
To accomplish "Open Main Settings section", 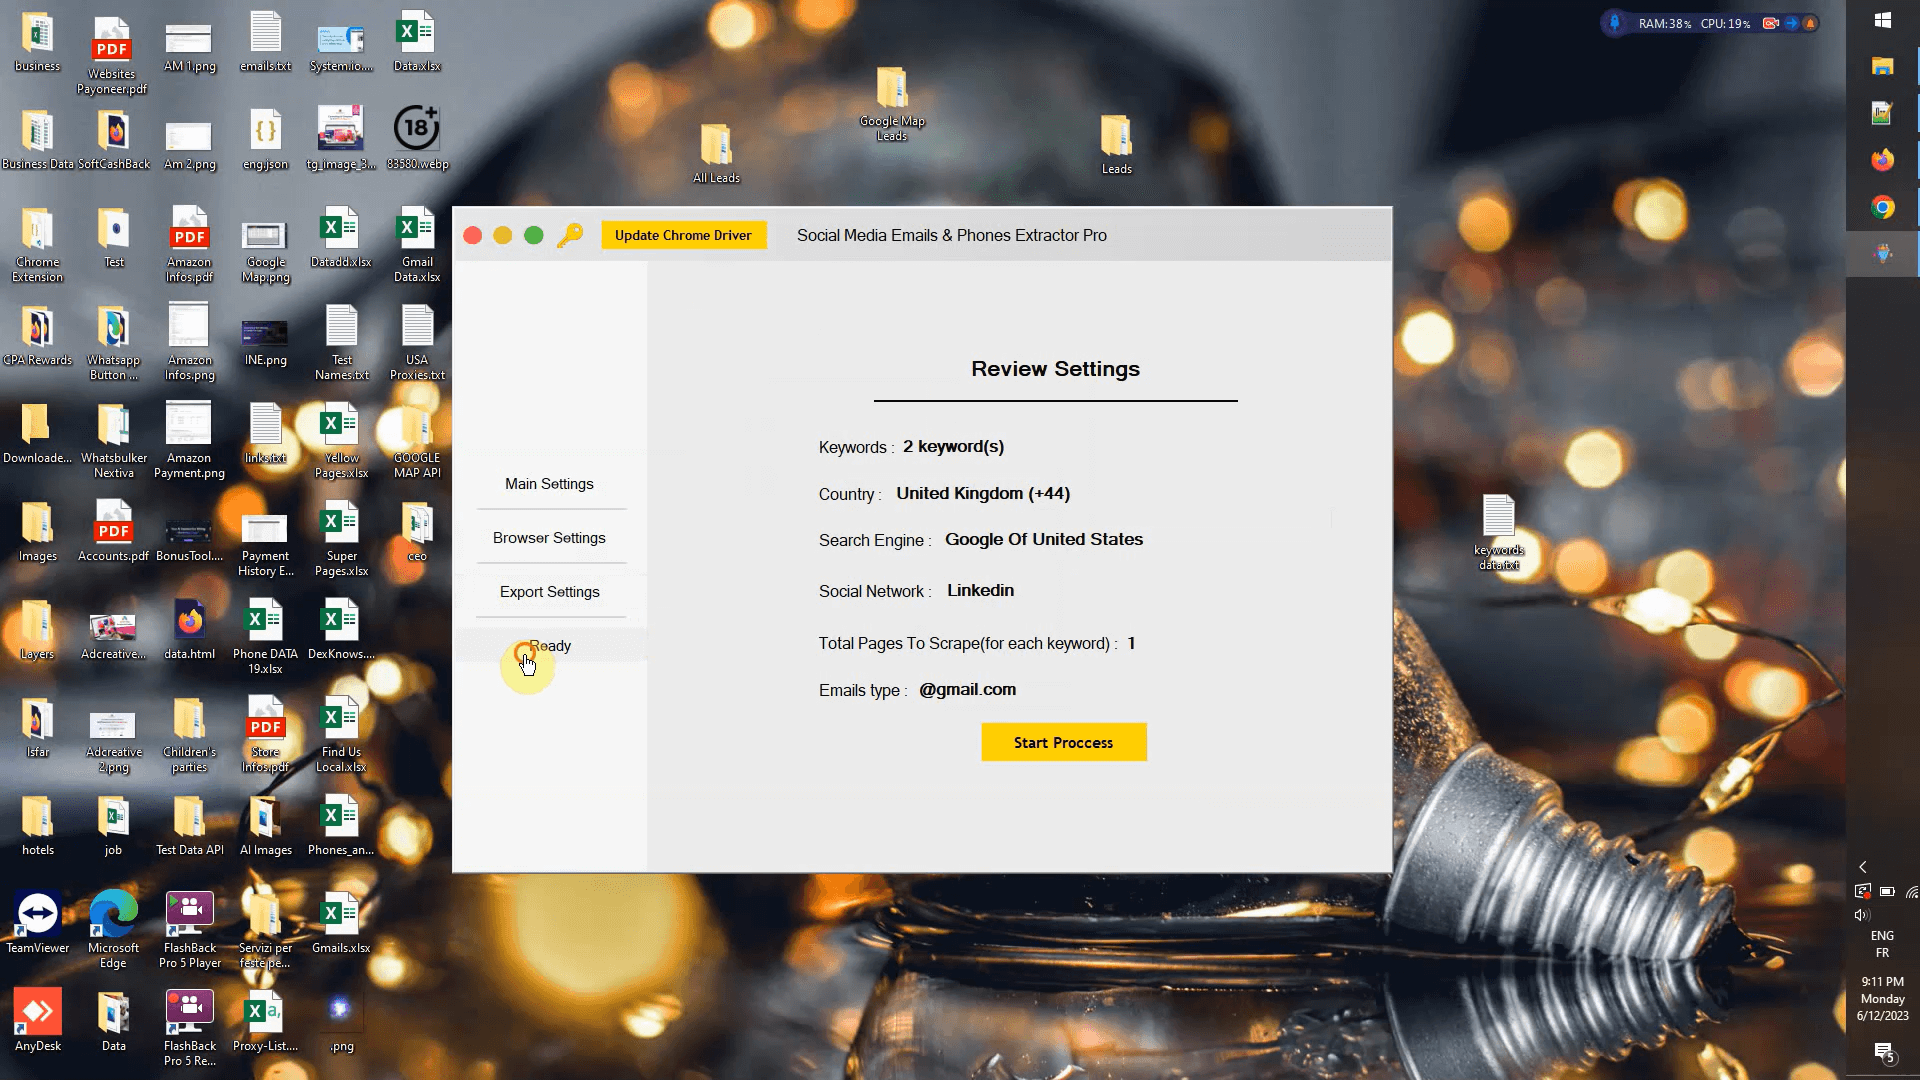I will (549, 484).
